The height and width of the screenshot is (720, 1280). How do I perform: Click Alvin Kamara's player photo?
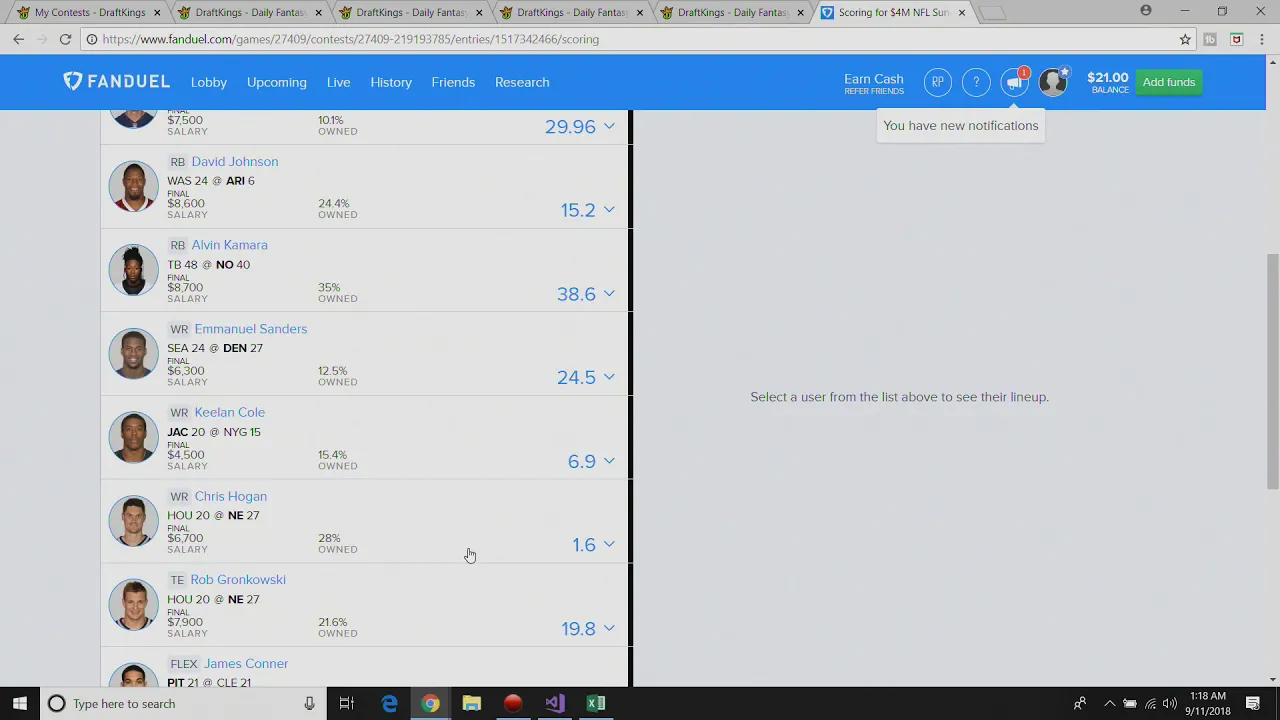click(x=134, y=270)
